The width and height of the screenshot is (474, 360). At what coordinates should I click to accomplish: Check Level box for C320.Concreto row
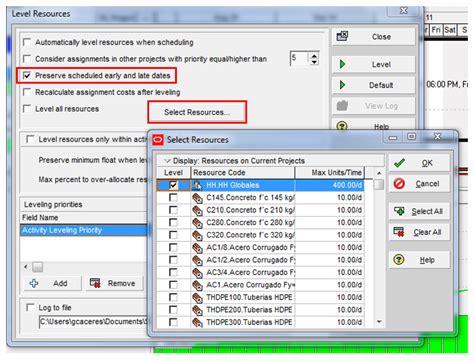pyautogui.click(x=173, y=235)
